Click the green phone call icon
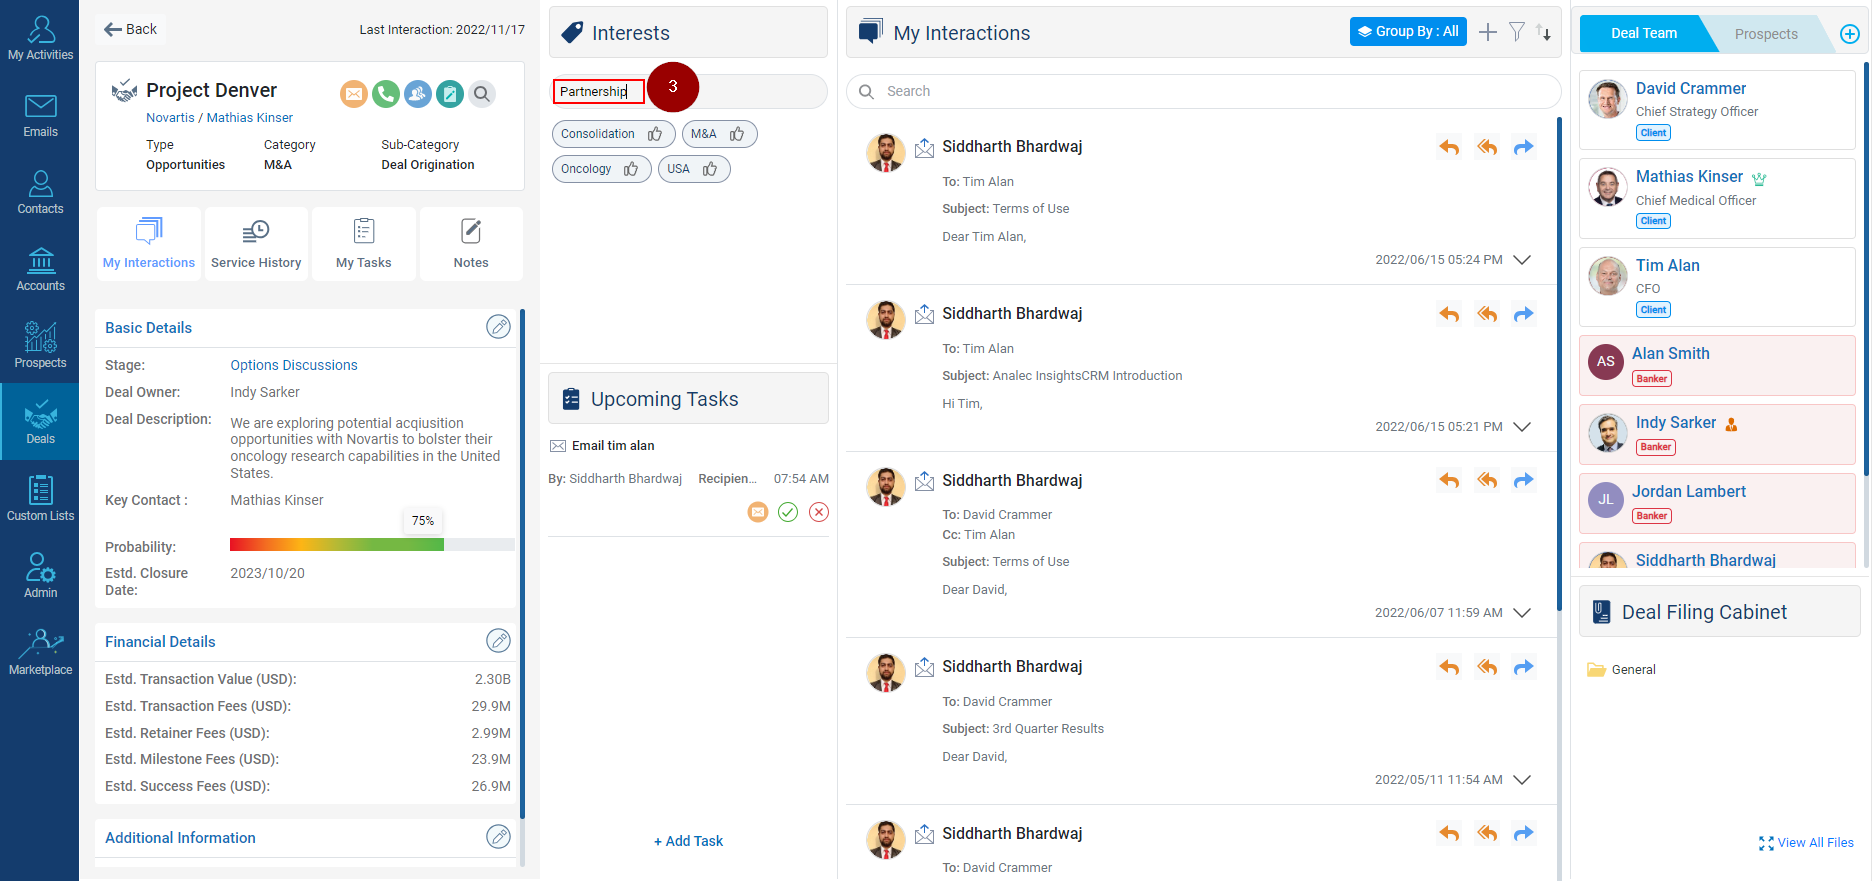This screenshot has width=1872, height=881. (386, 94)
